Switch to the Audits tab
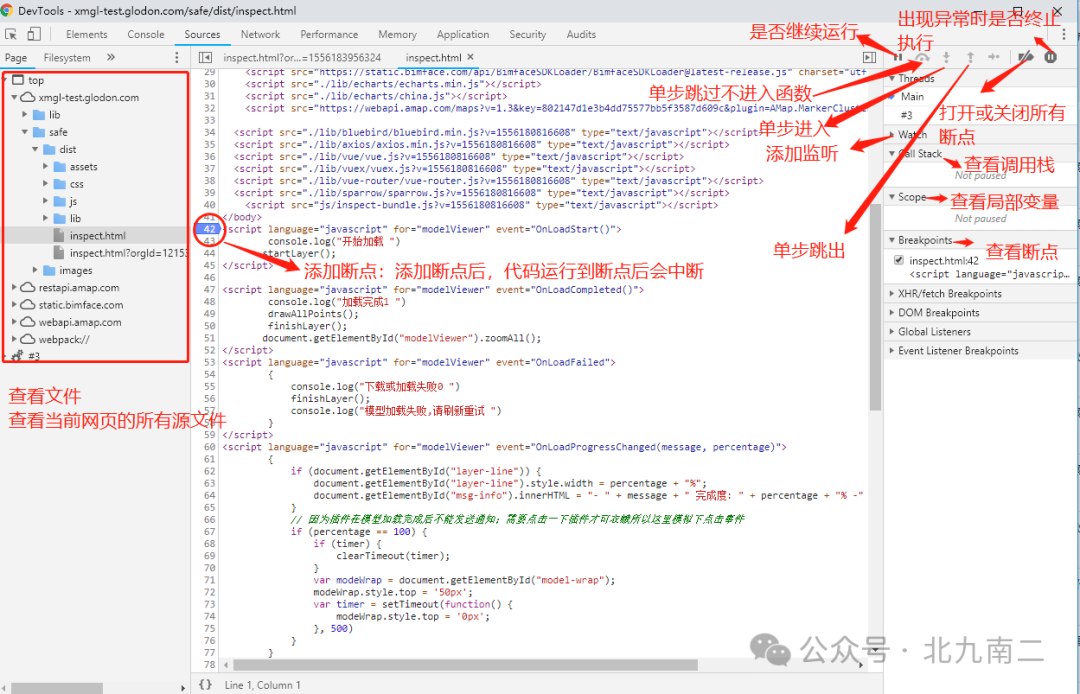This screenshot has width=1080, height=694. 581,34
